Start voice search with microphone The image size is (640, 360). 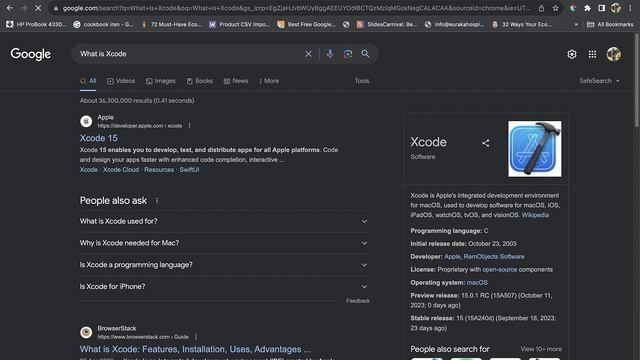pyautogui.click(x=330, y=54)
